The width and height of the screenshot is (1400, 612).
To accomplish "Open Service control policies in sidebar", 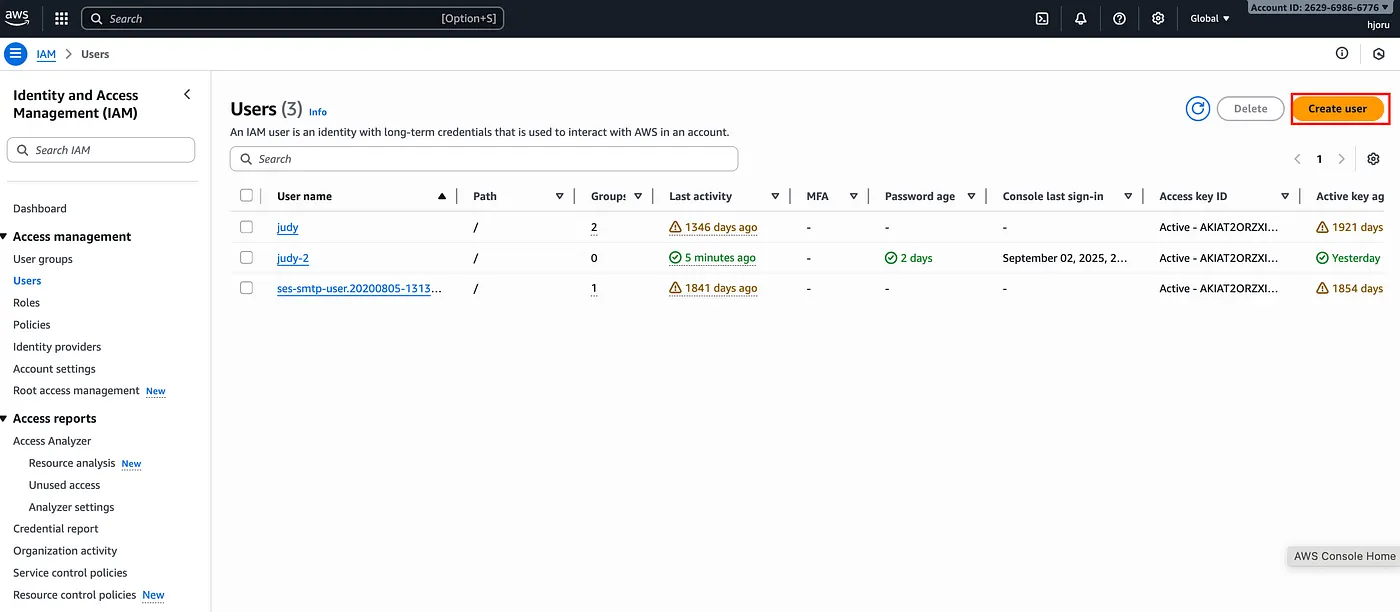I will tap(70, 573).
